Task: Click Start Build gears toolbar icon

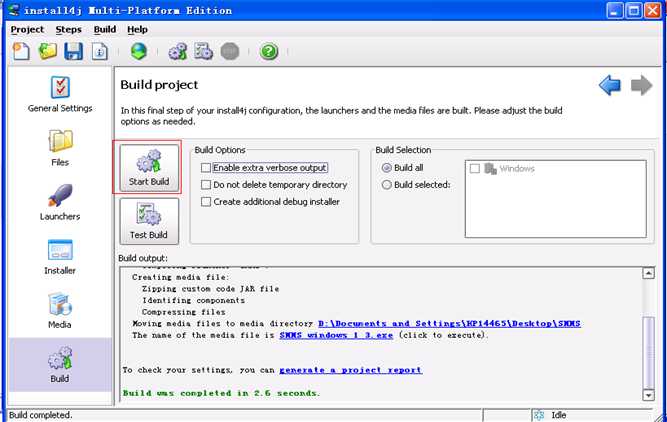Action: 177,51
